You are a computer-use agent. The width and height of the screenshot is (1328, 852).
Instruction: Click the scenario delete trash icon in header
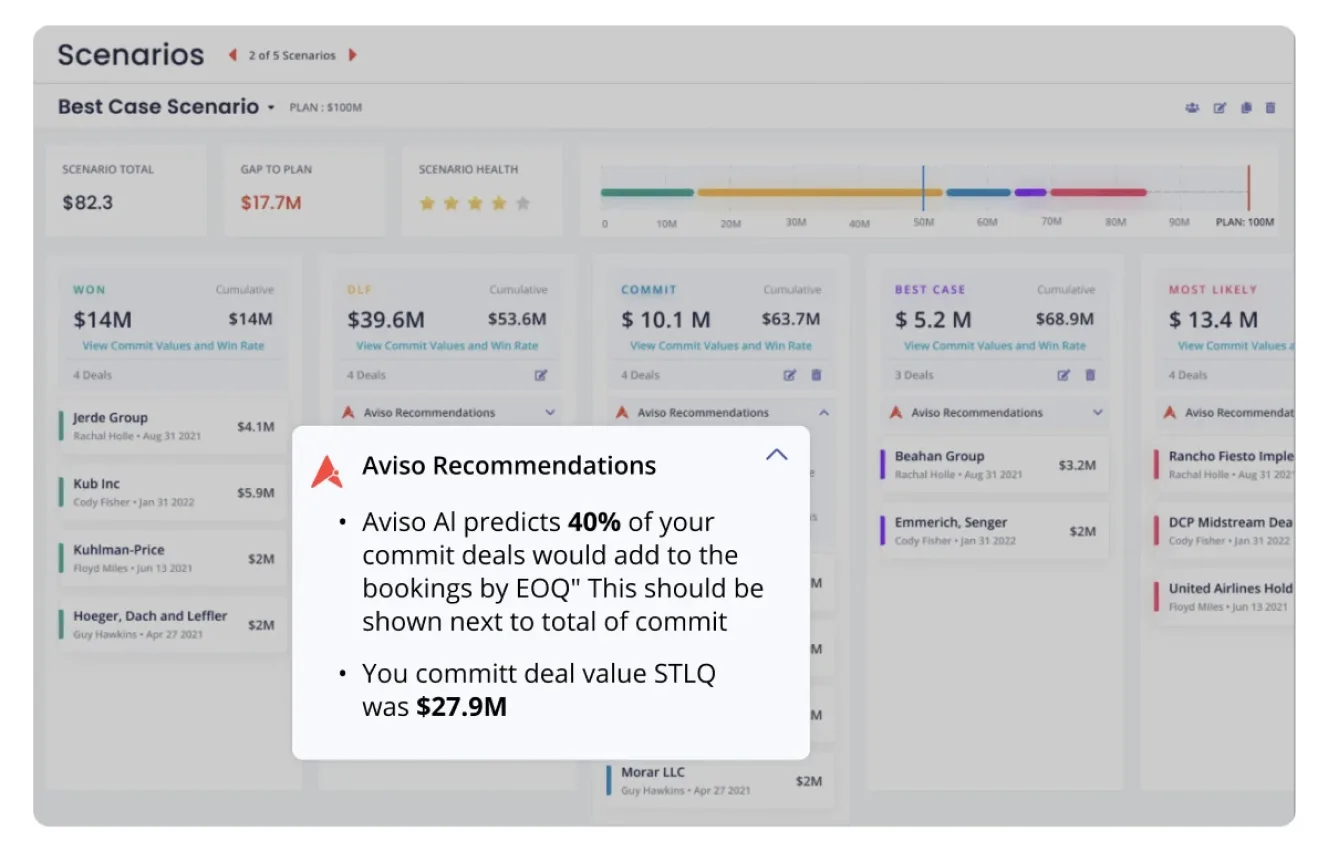pyautogui.click(x=1270, y=108)
